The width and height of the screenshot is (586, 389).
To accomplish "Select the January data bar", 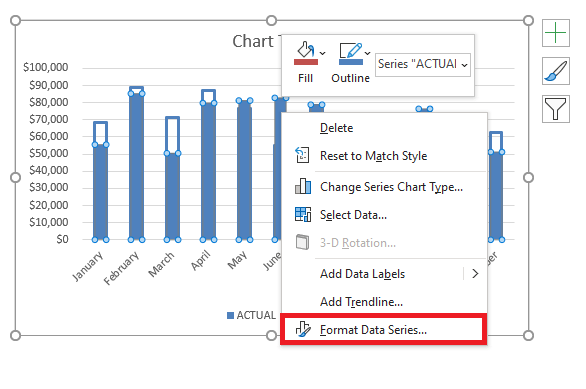I will [x=101, y=192].
